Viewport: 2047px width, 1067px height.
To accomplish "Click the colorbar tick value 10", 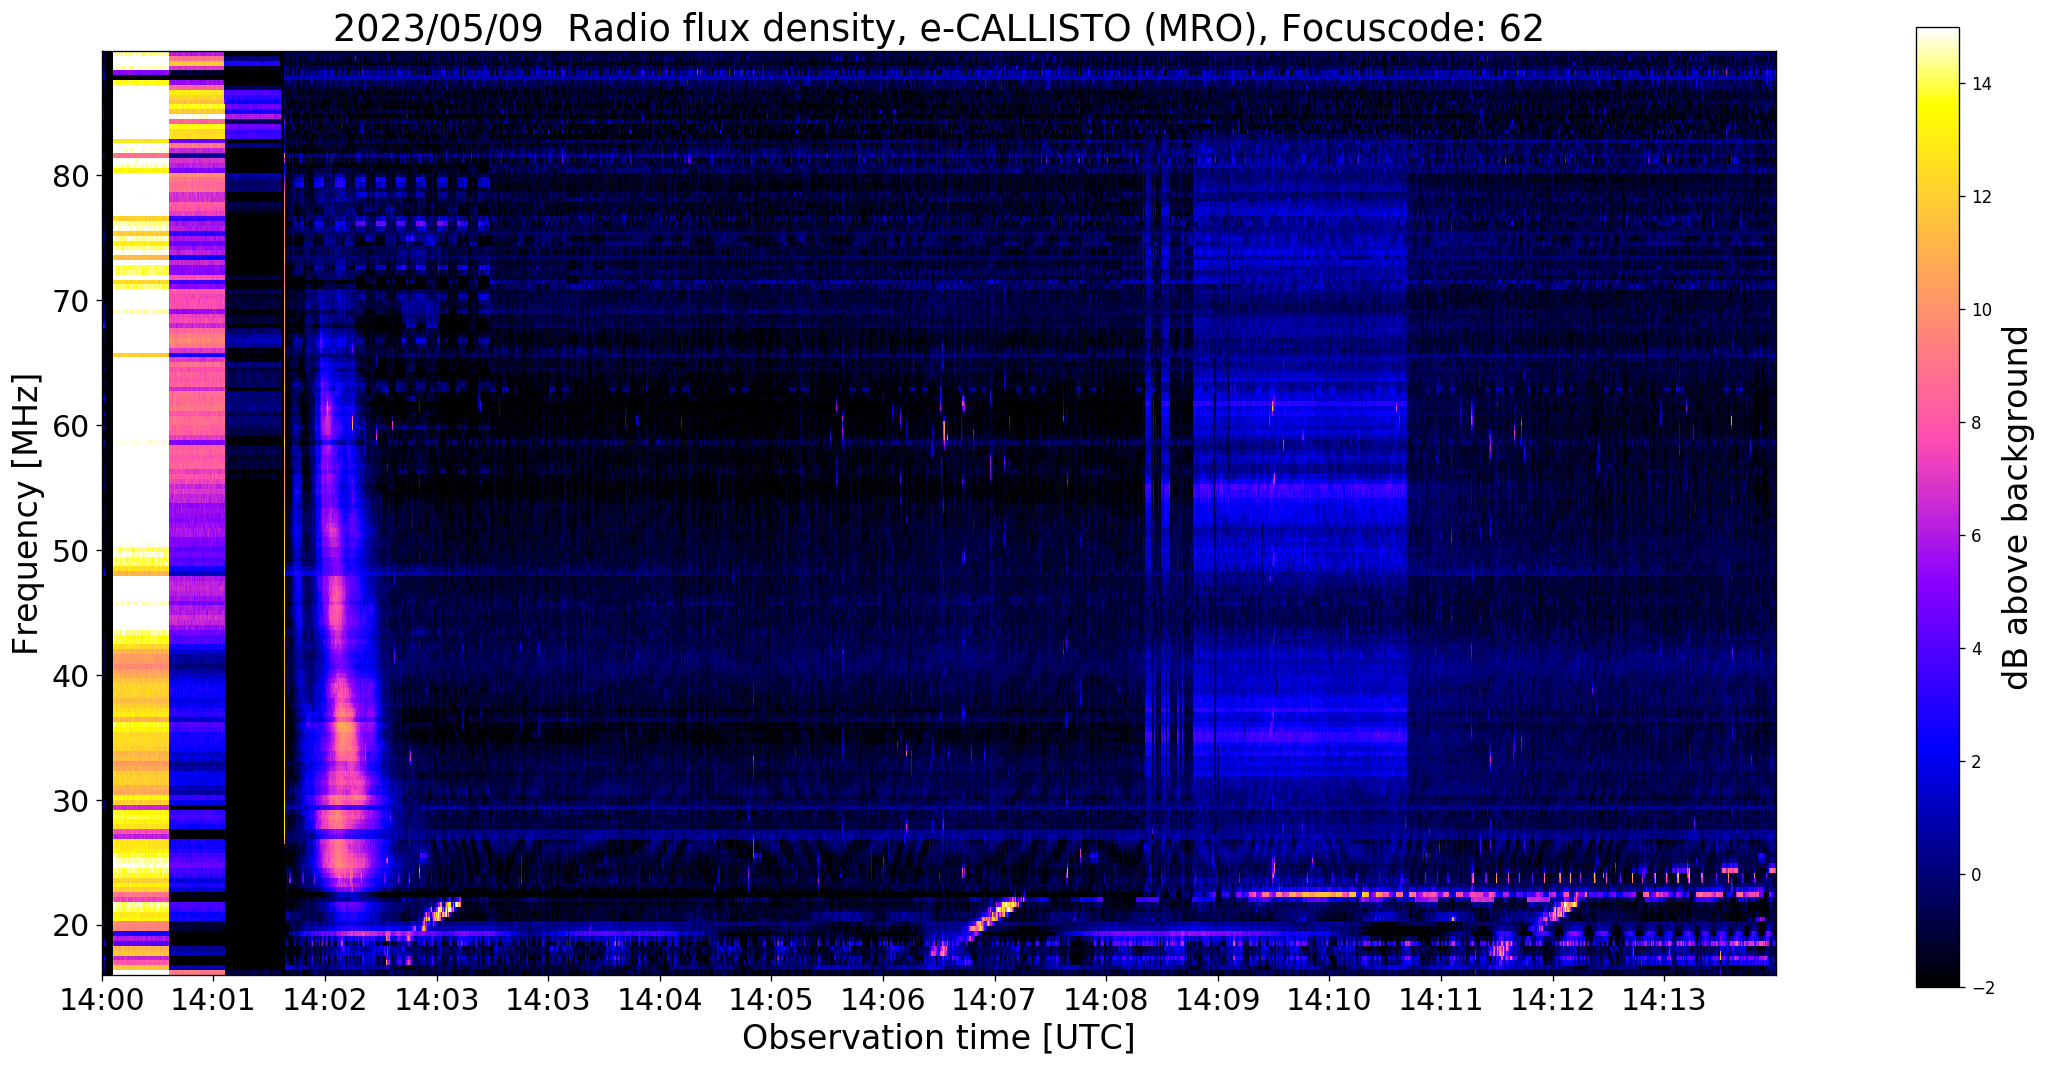I will [x=1979, y=310].
